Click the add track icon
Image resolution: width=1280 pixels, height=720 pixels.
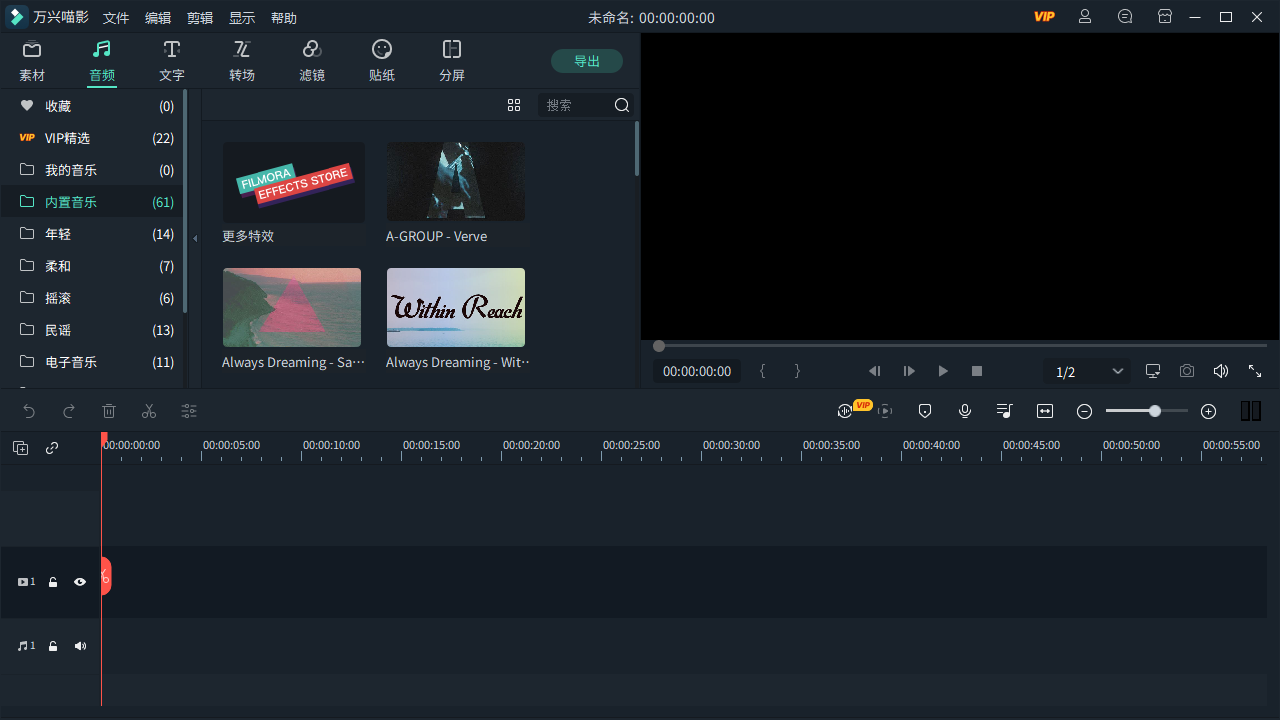[x=20, y=448]
